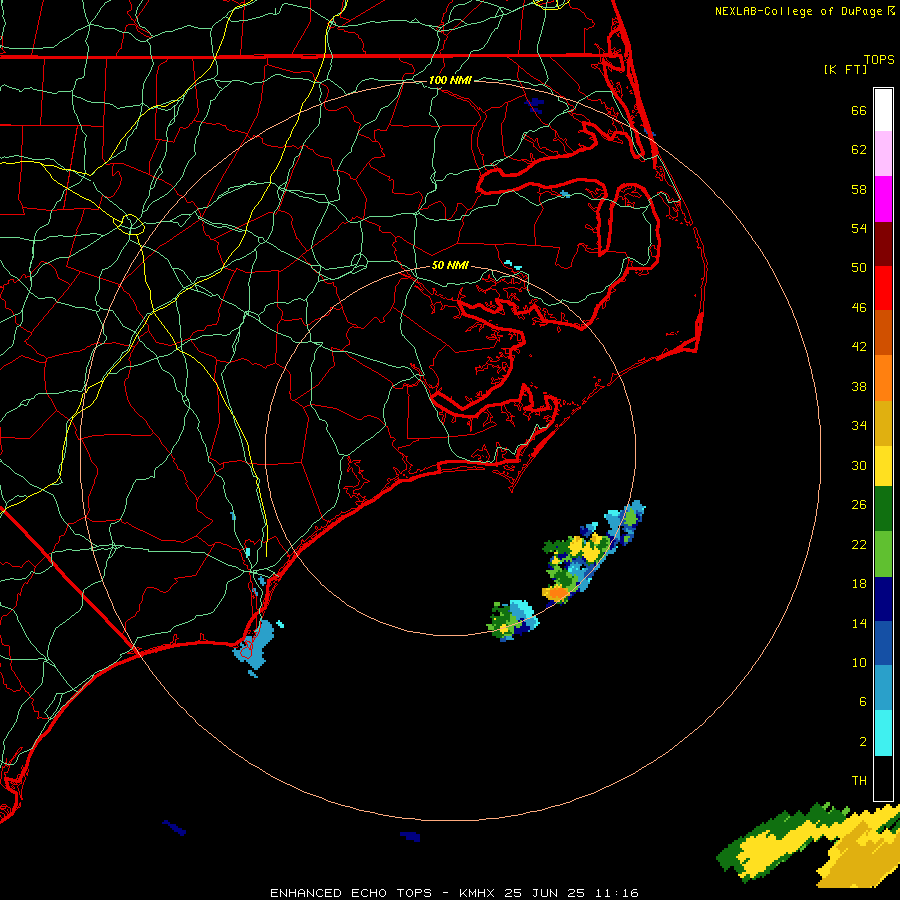Pick the light orange legend swatch
The width and height of the screenshot is (900, 900).
coord(883,378)
